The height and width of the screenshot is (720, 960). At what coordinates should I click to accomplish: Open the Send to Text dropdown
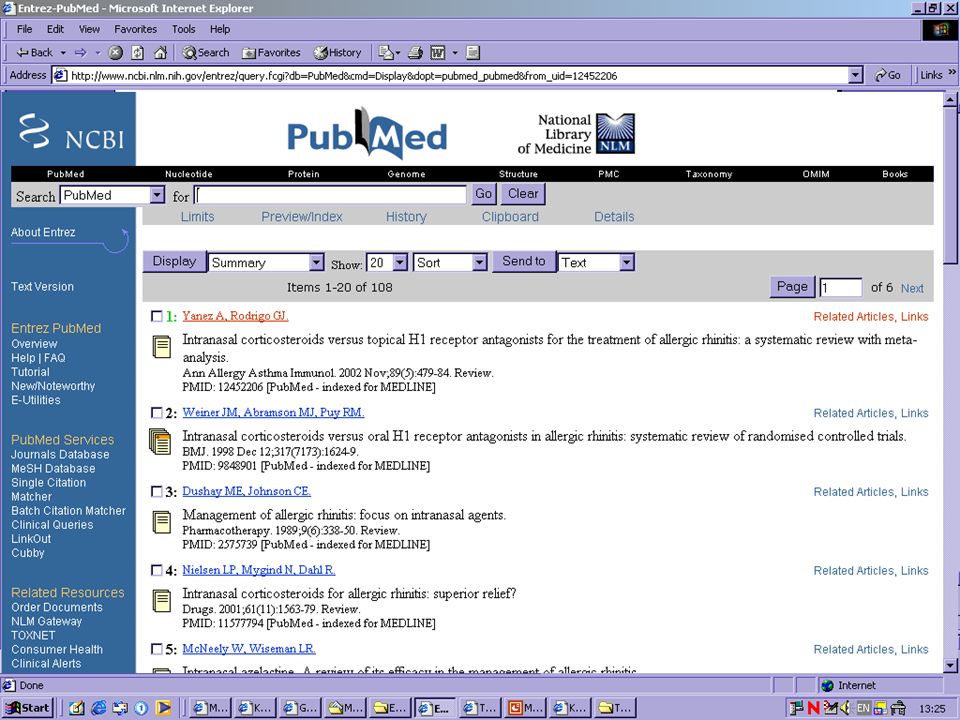(626, 263)
